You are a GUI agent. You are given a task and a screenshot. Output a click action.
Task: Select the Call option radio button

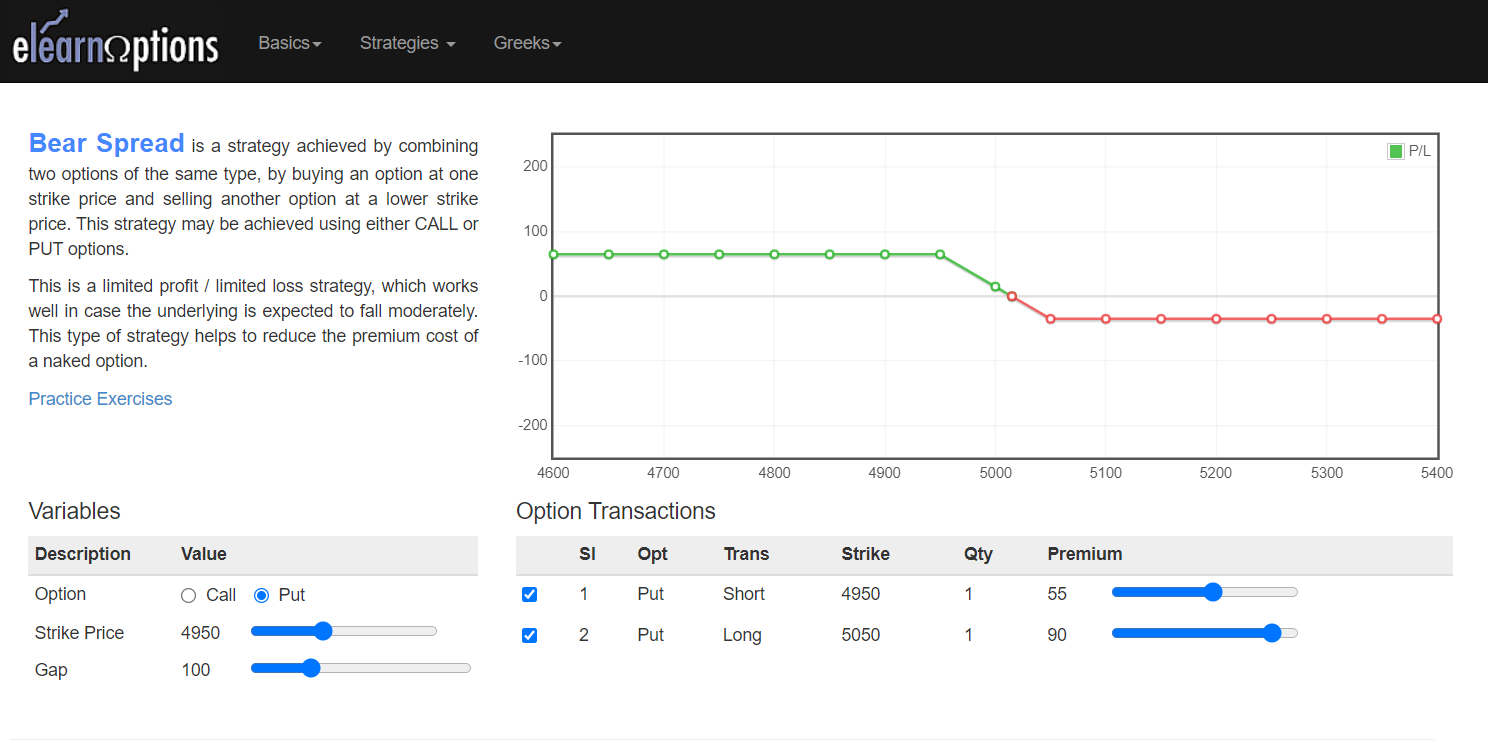pos(188,595)
